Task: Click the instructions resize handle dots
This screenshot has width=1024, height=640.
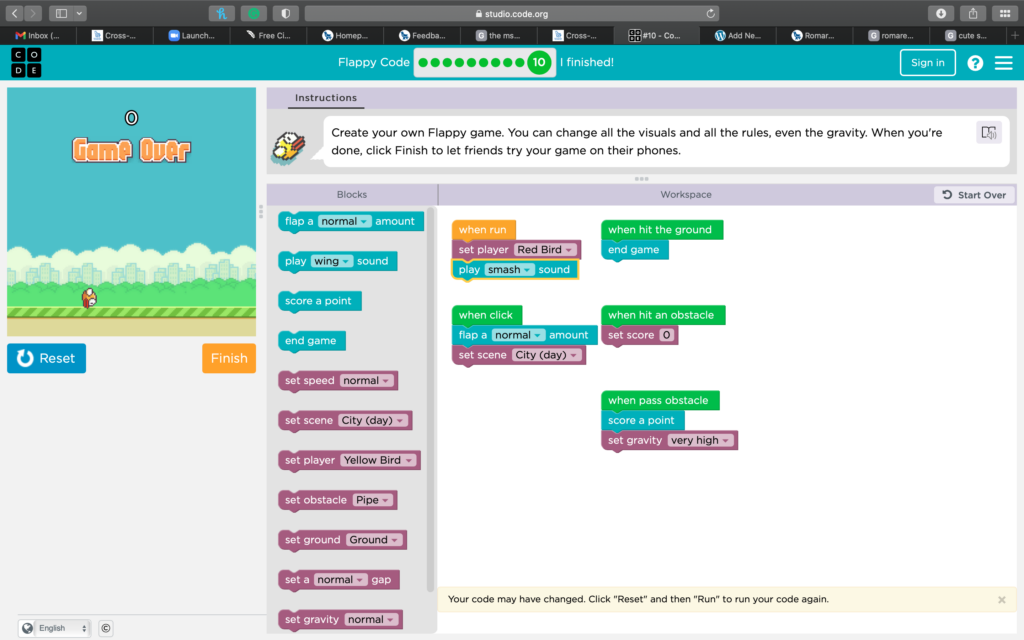Action: pyautogui.click(x=641, y=179)
